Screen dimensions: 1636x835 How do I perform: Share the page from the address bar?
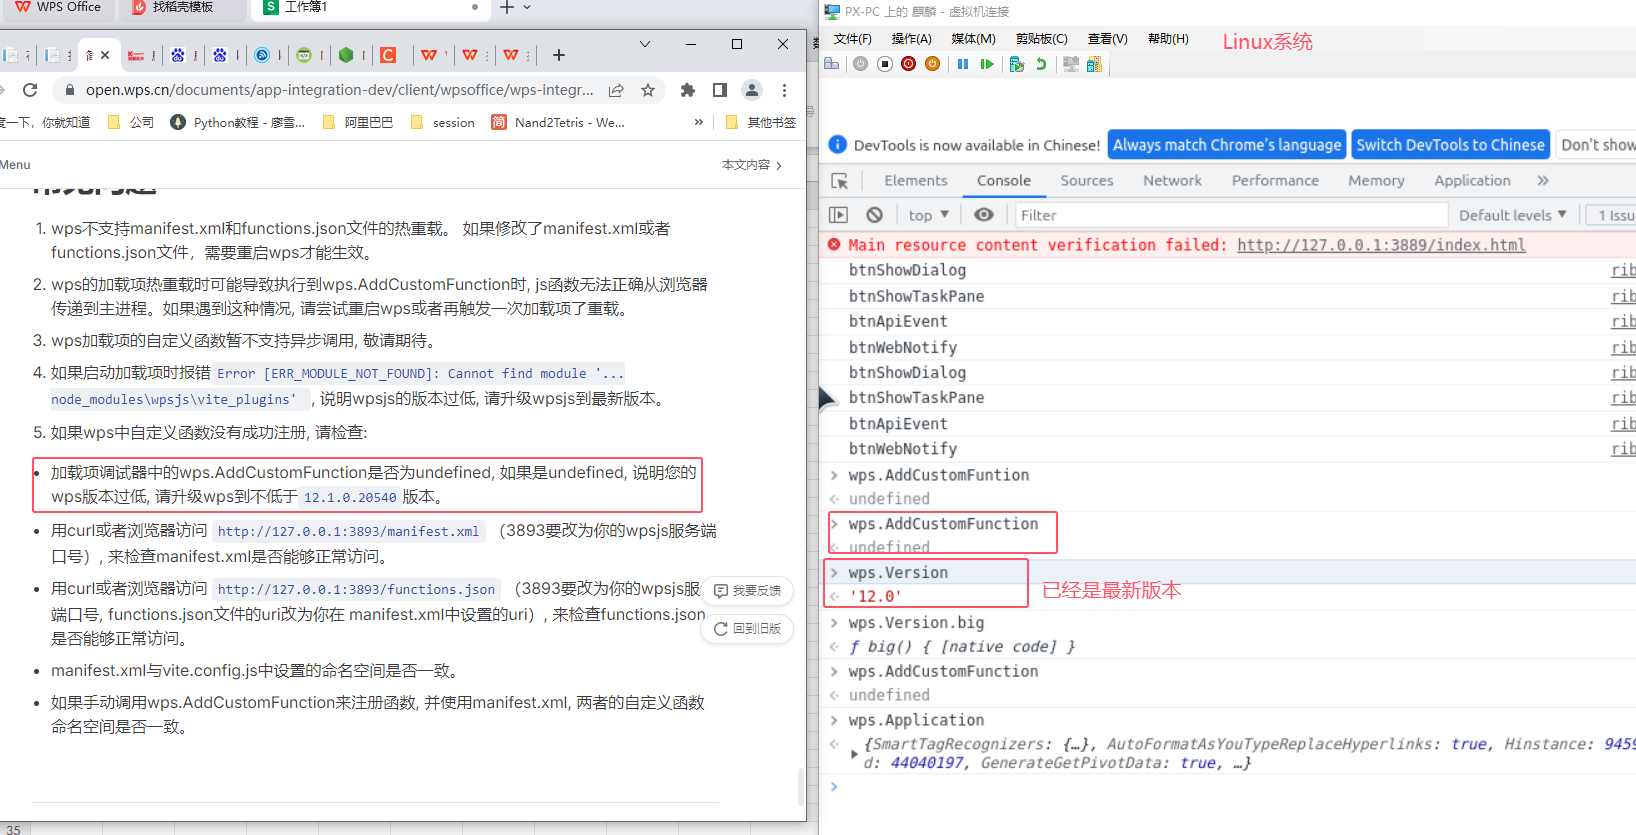click(616, 90)
